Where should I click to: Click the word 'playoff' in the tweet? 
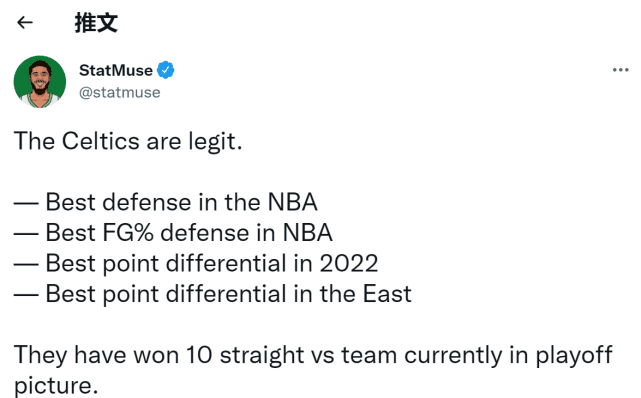[574, 356]
